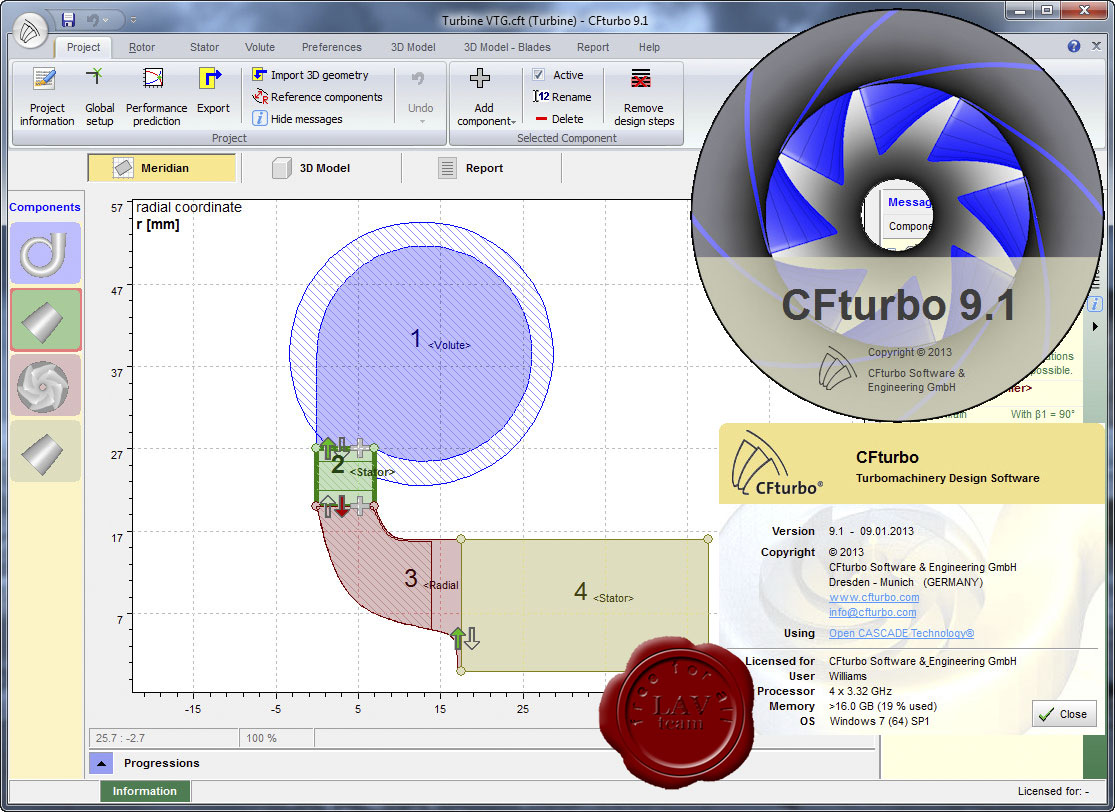Screen dimensions: 1115x812
Task: Click the Components panel heading
Action: click(45, 207)
